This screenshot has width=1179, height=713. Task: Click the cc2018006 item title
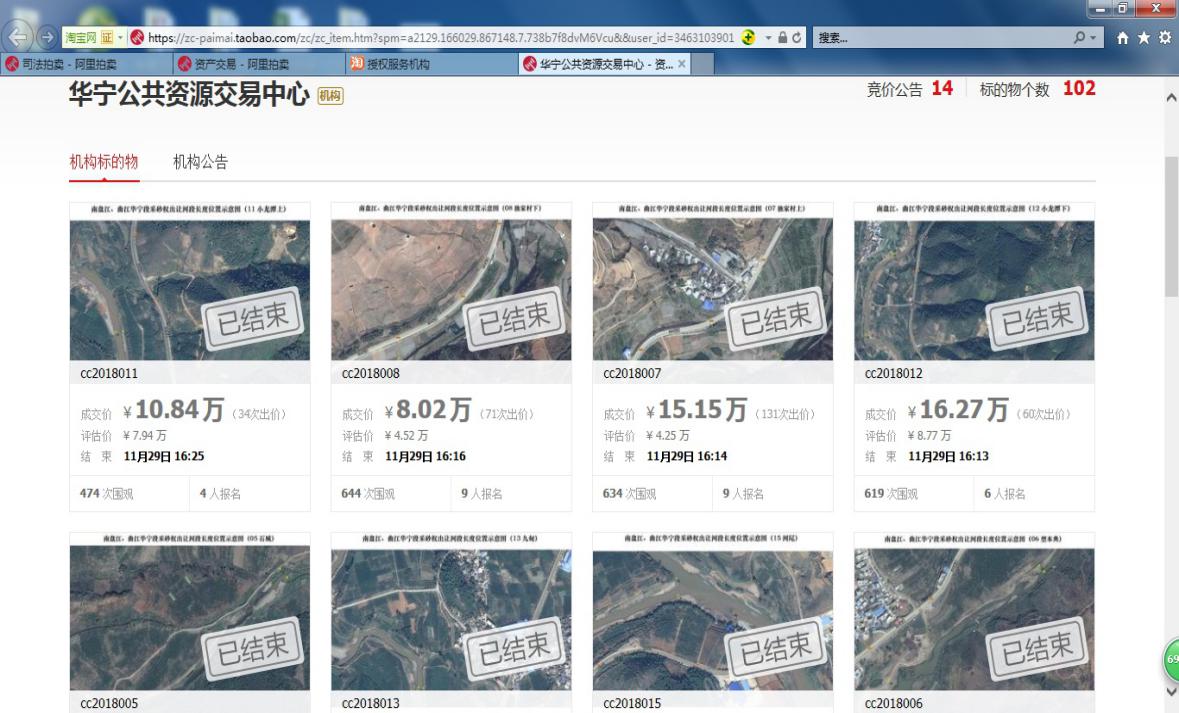pos(894,703)
